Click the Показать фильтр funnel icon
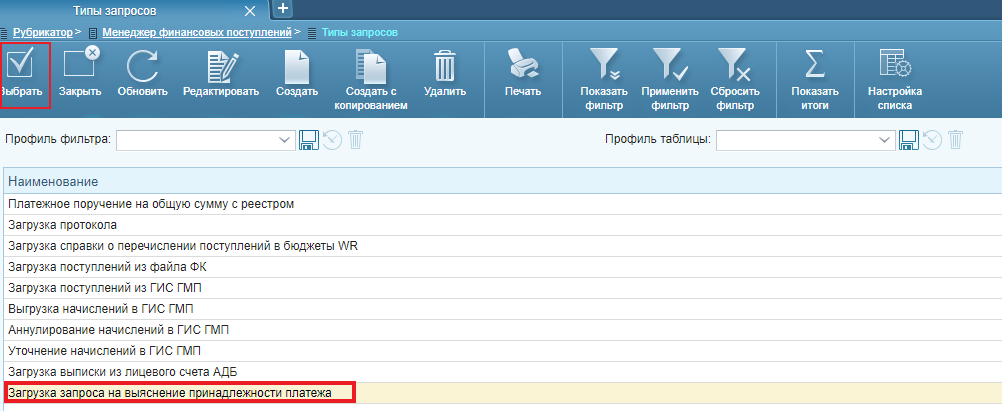Image resolution: width=1002 pixels, height=411 pixels. pyautogui.click(x=603, y=65)
